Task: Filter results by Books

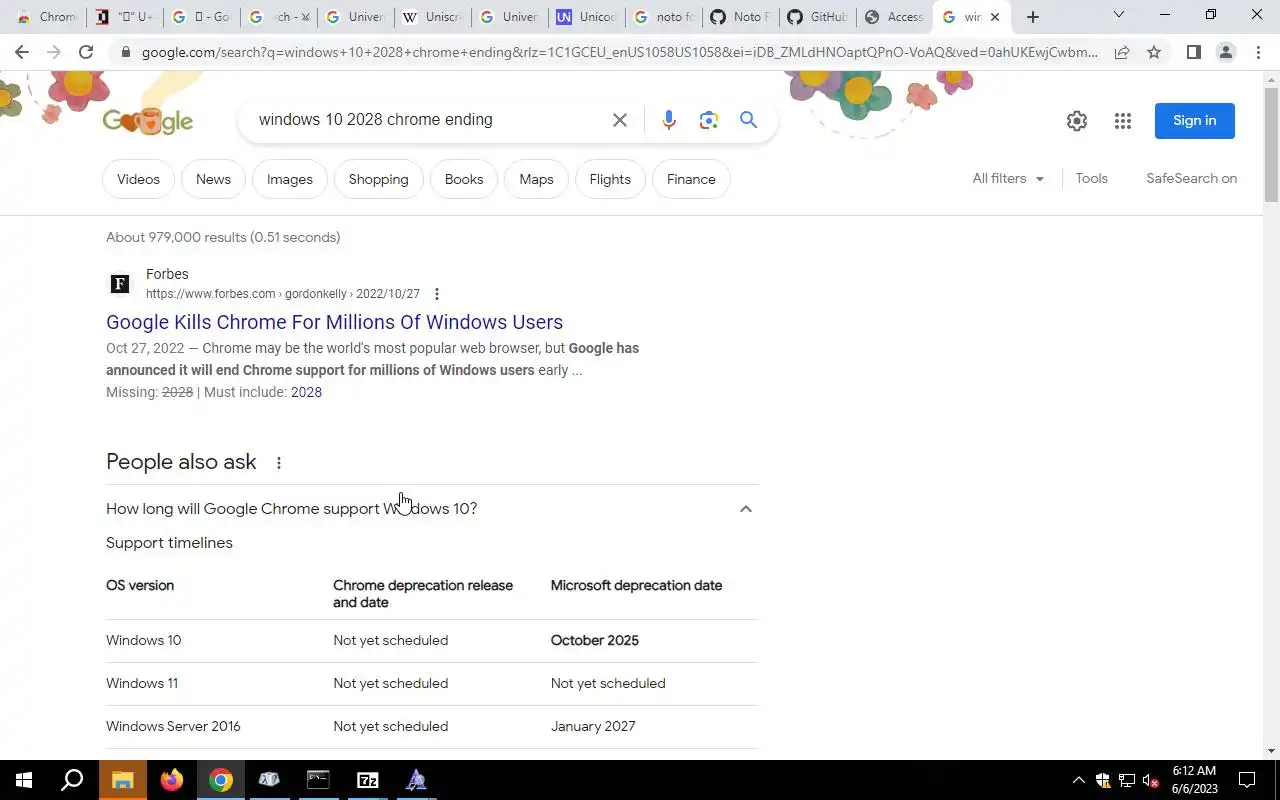Action: coord(464,179)
